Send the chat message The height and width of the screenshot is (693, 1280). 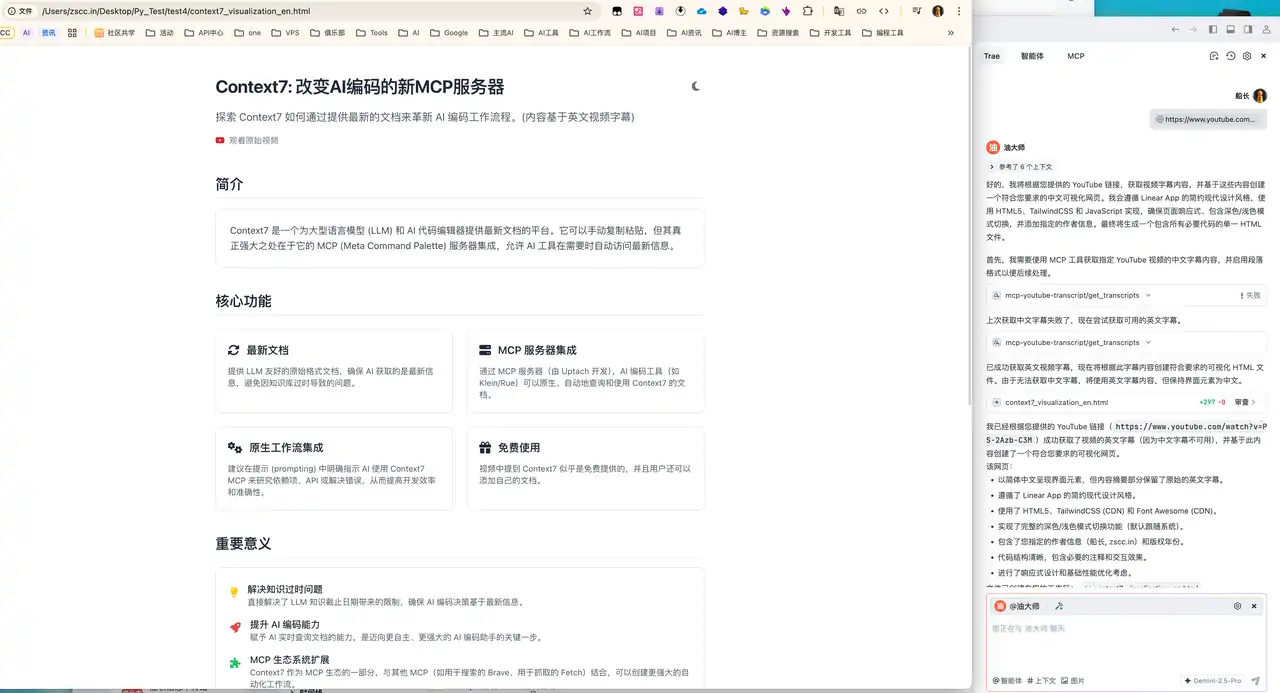(x=1255, y=681)
